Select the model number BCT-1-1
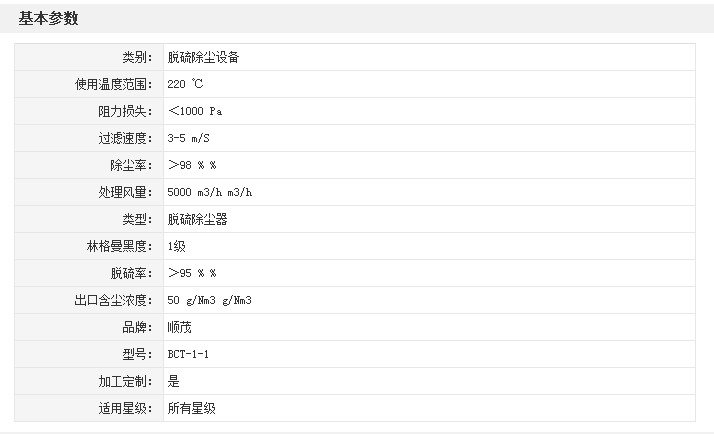Viewport: 714px width, 434px height. click(188, 354)
